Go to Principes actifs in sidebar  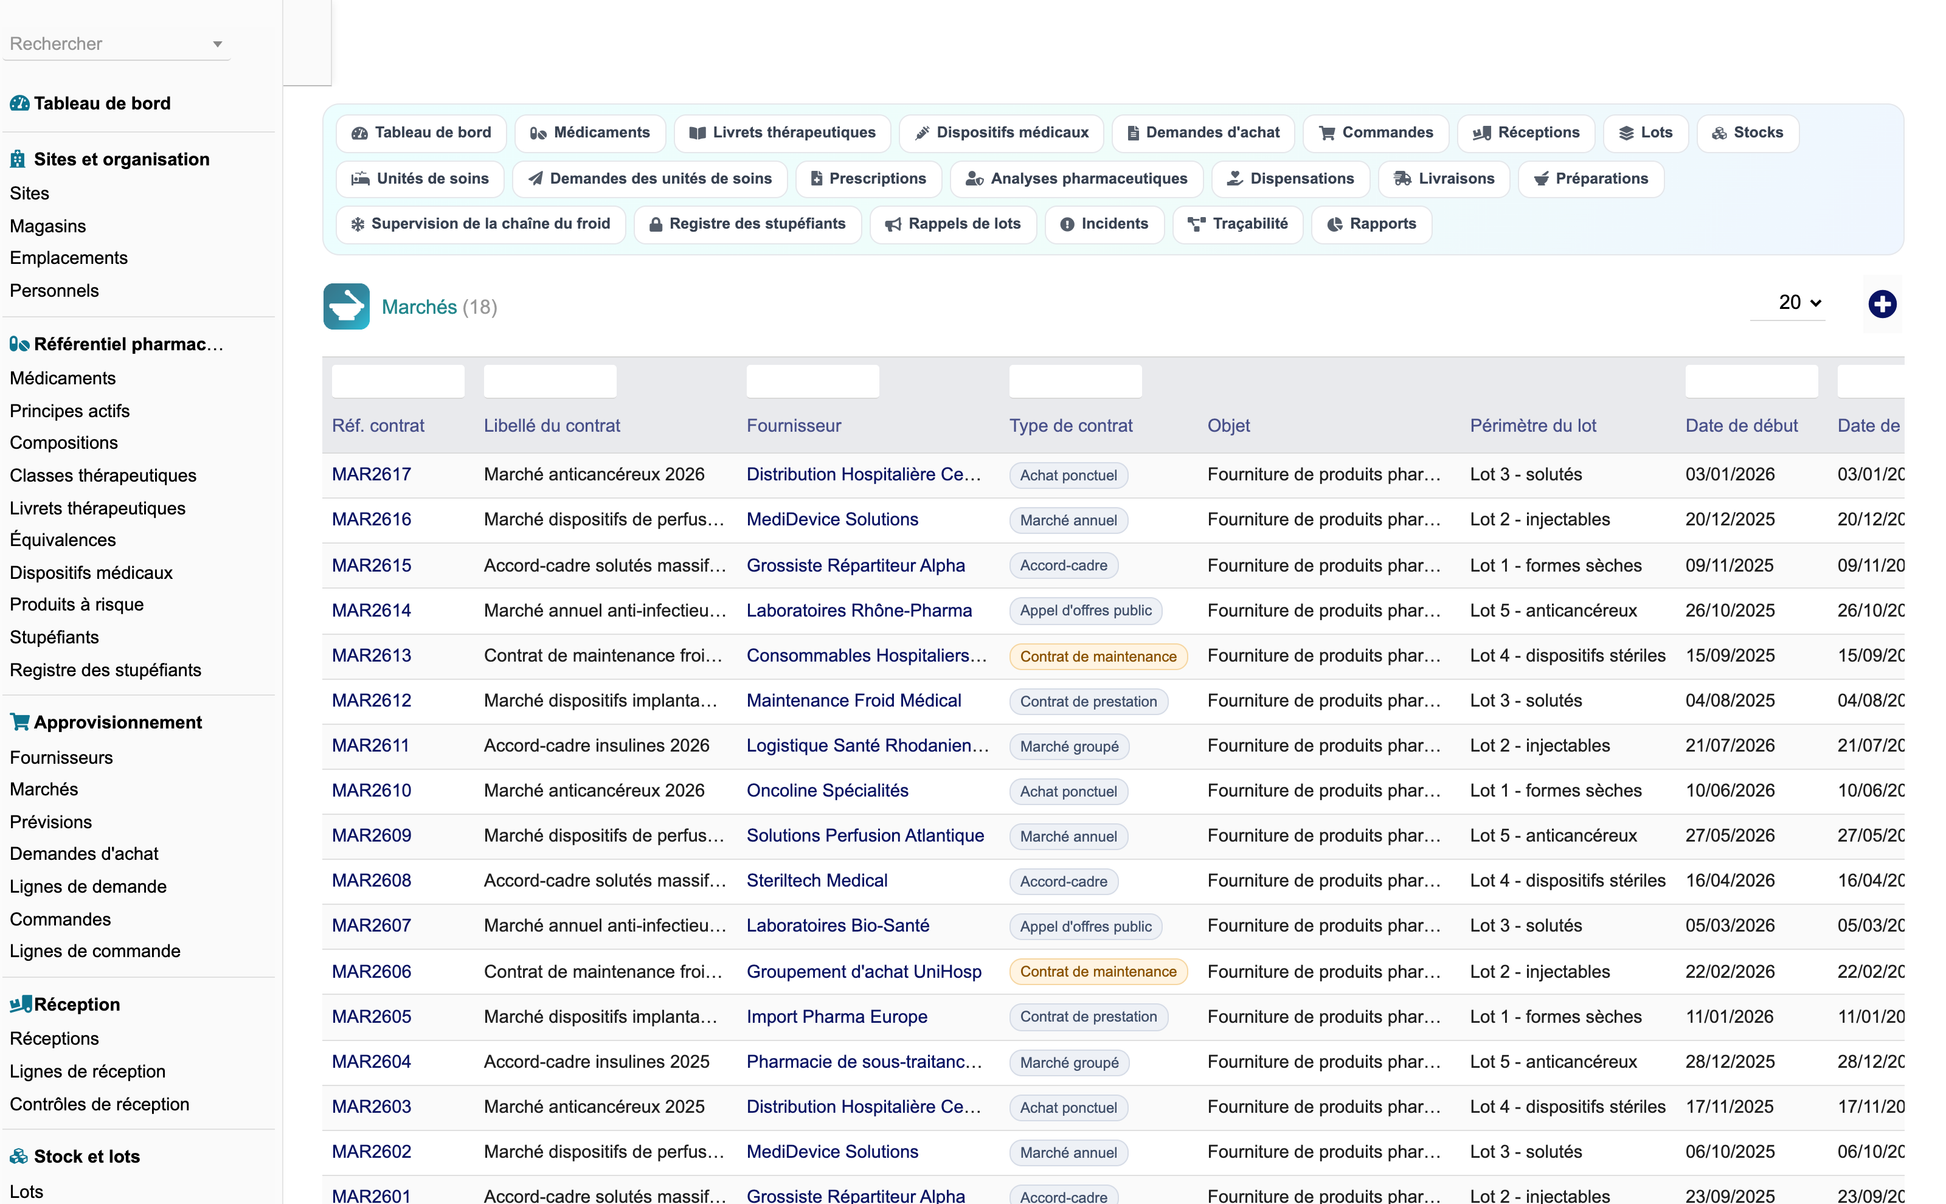[70, 411]
